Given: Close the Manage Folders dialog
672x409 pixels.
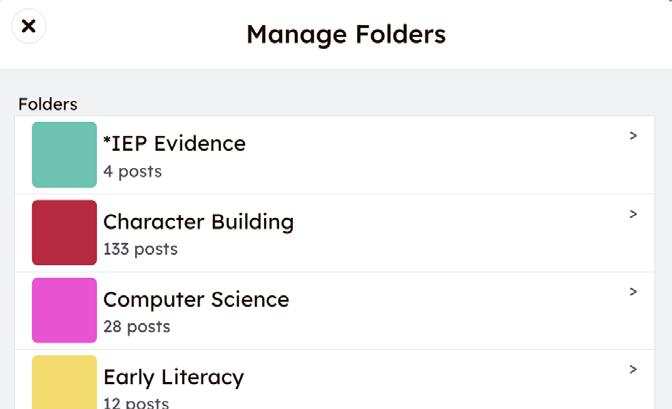Looking at the screenshot, I should (28, 27).
